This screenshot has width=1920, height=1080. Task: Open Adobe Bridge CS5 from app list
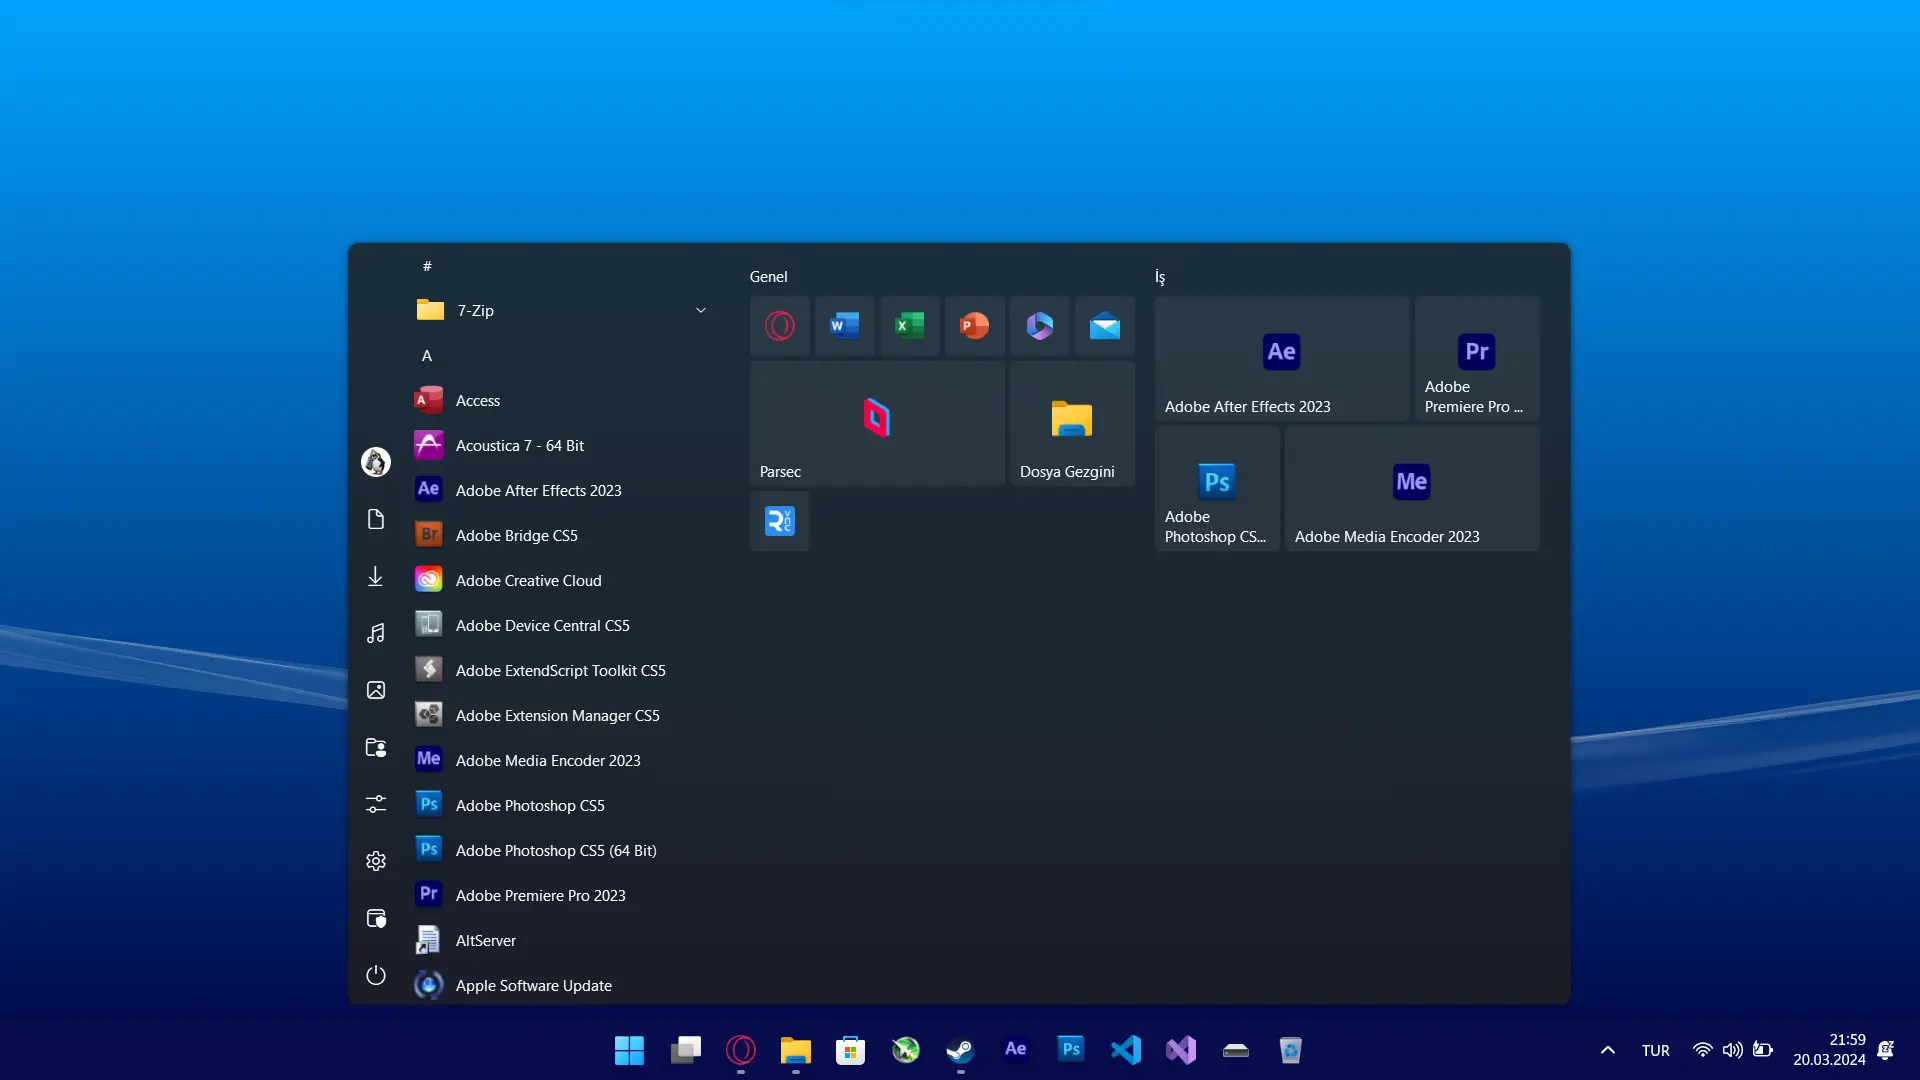(563, 535)
